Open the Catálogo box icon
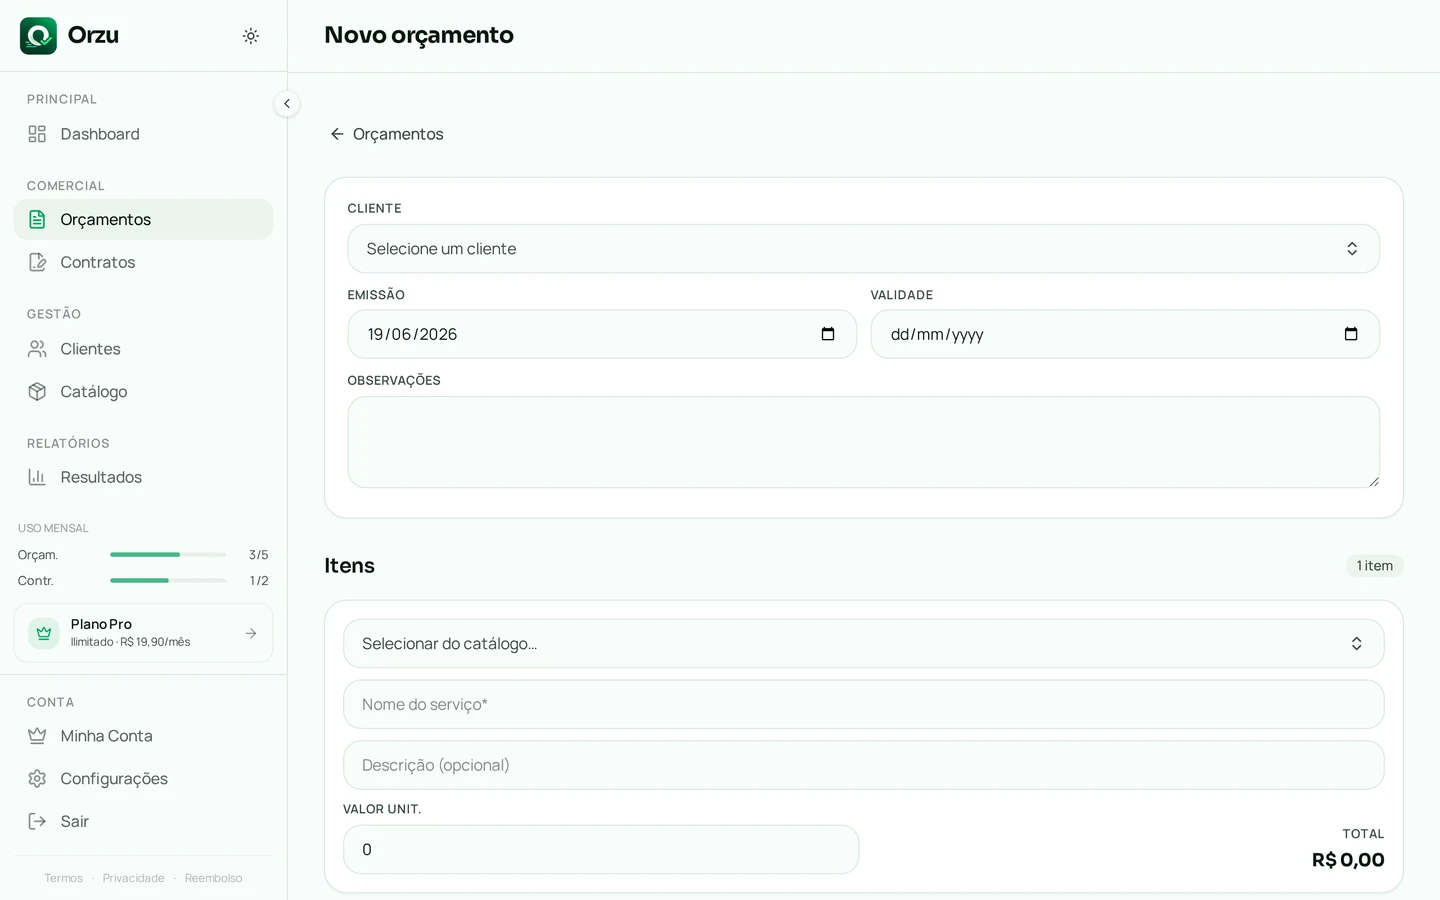 (37, 392)
